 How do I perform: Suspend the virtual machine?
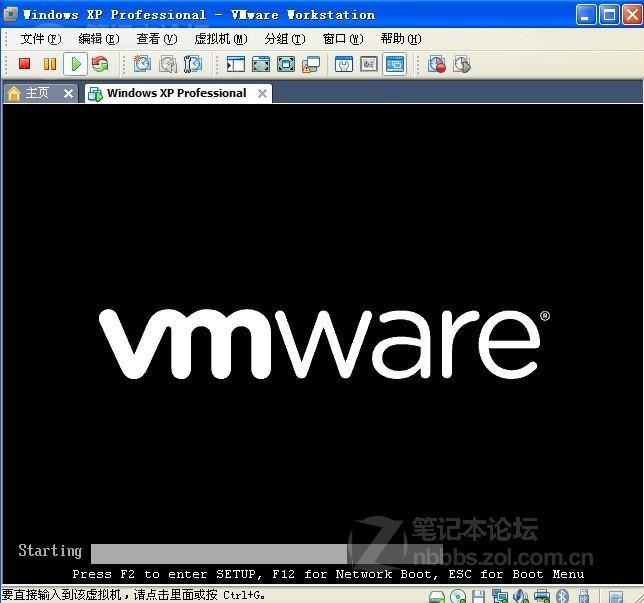click(x=49, y=64)
